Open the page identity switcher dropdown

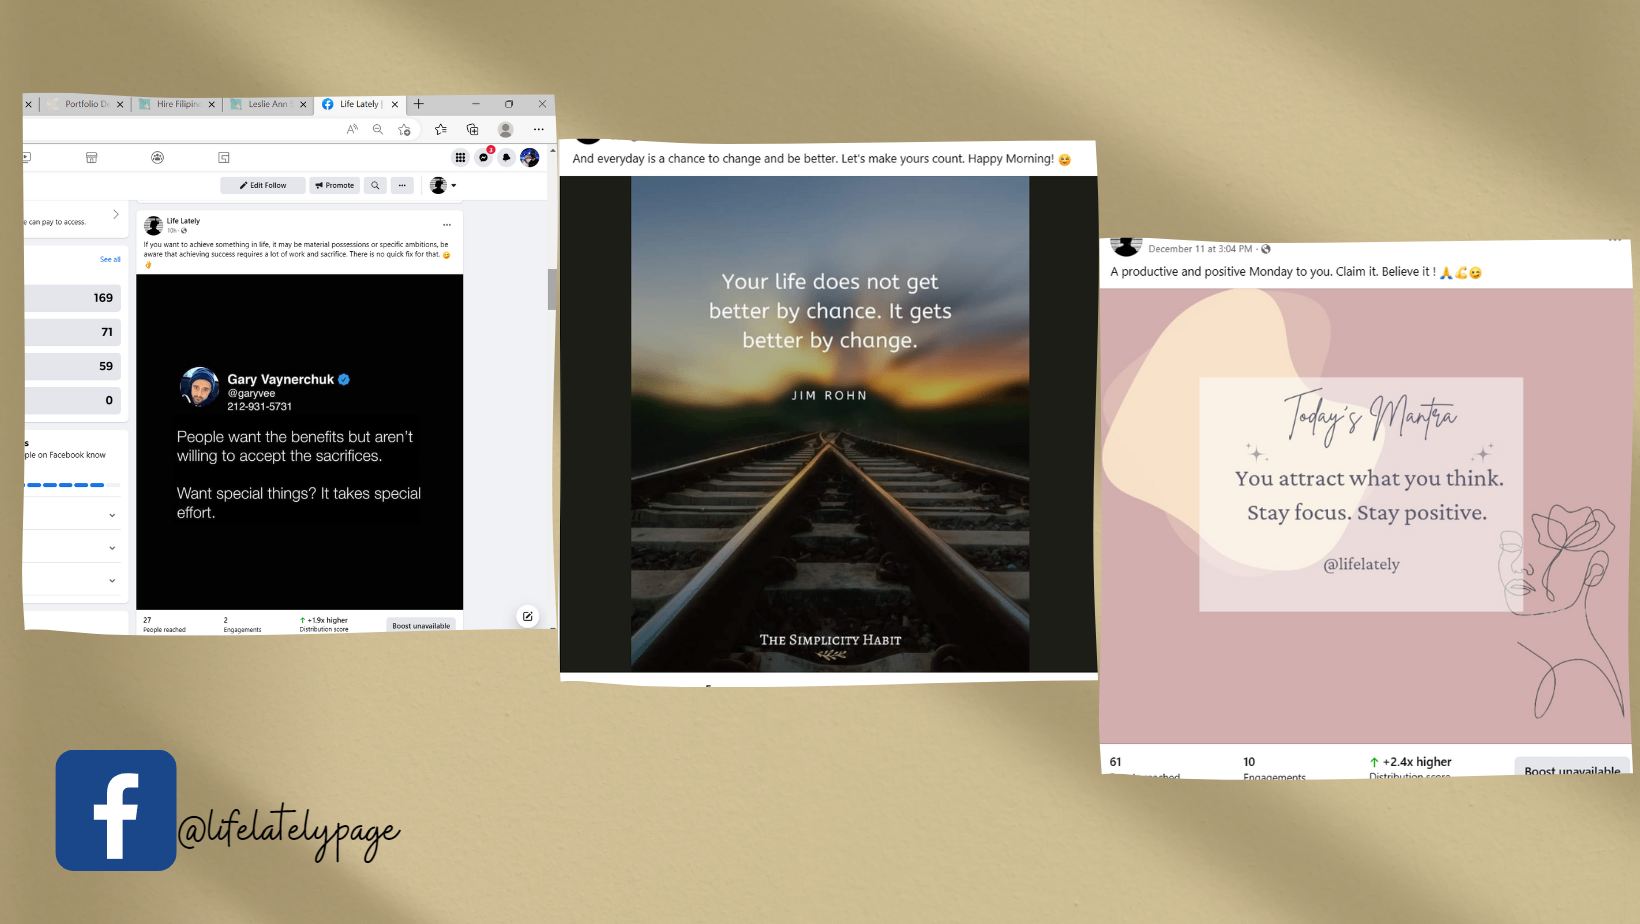[443, 185]
